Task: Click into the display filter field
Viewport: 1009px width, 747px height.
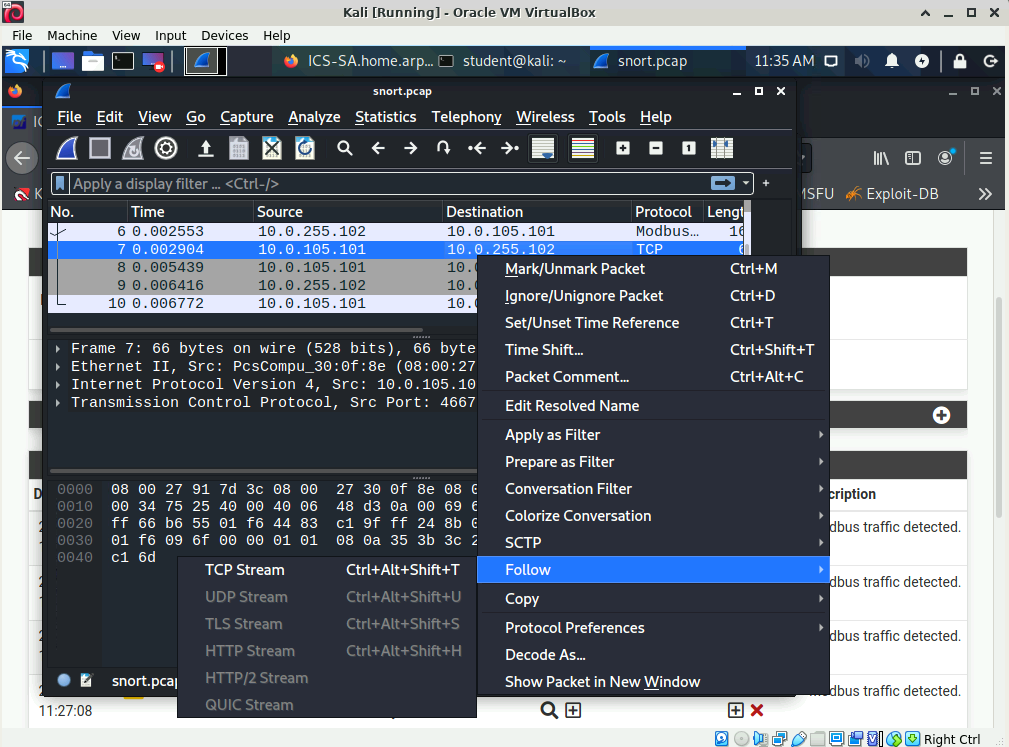Action: pos(389,183)
